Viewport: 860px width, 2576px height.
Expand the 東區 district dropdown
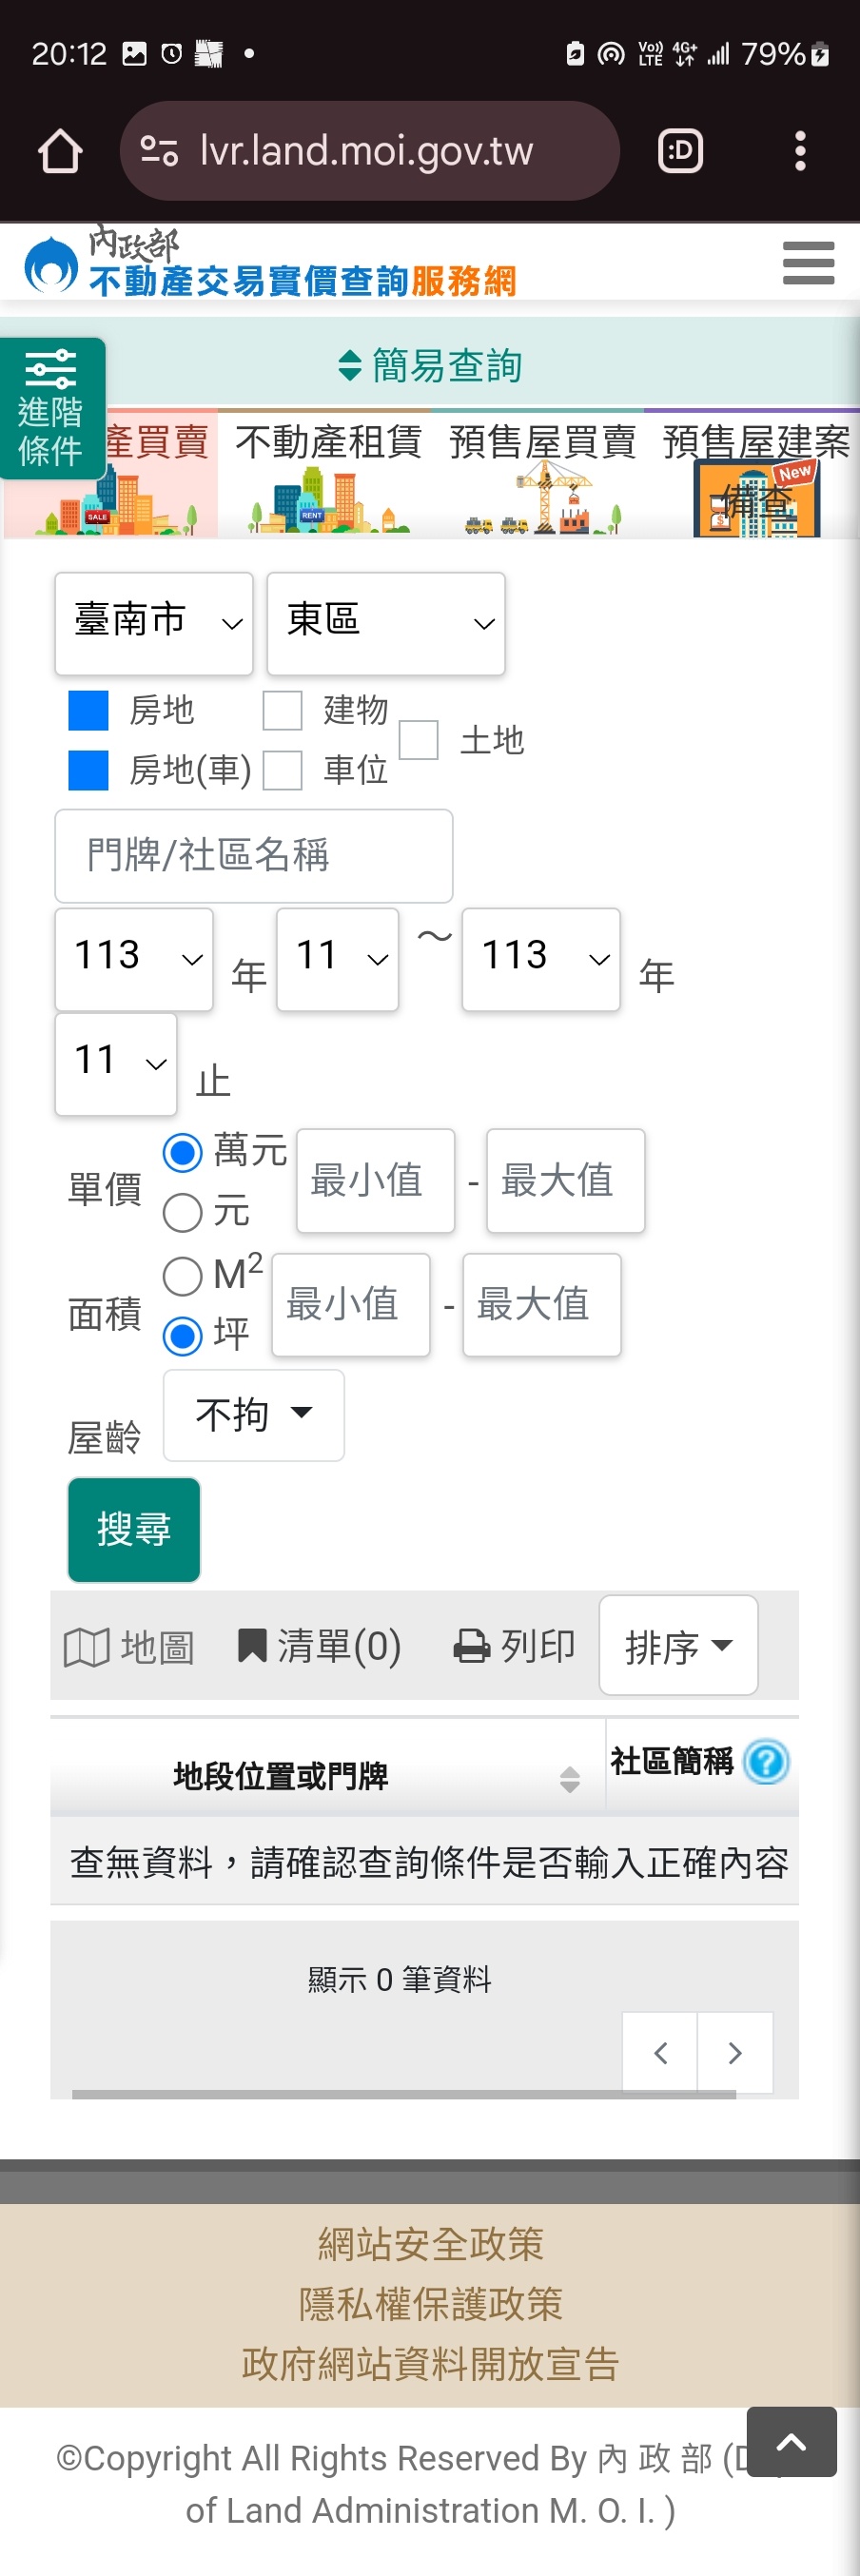(385, 623)
